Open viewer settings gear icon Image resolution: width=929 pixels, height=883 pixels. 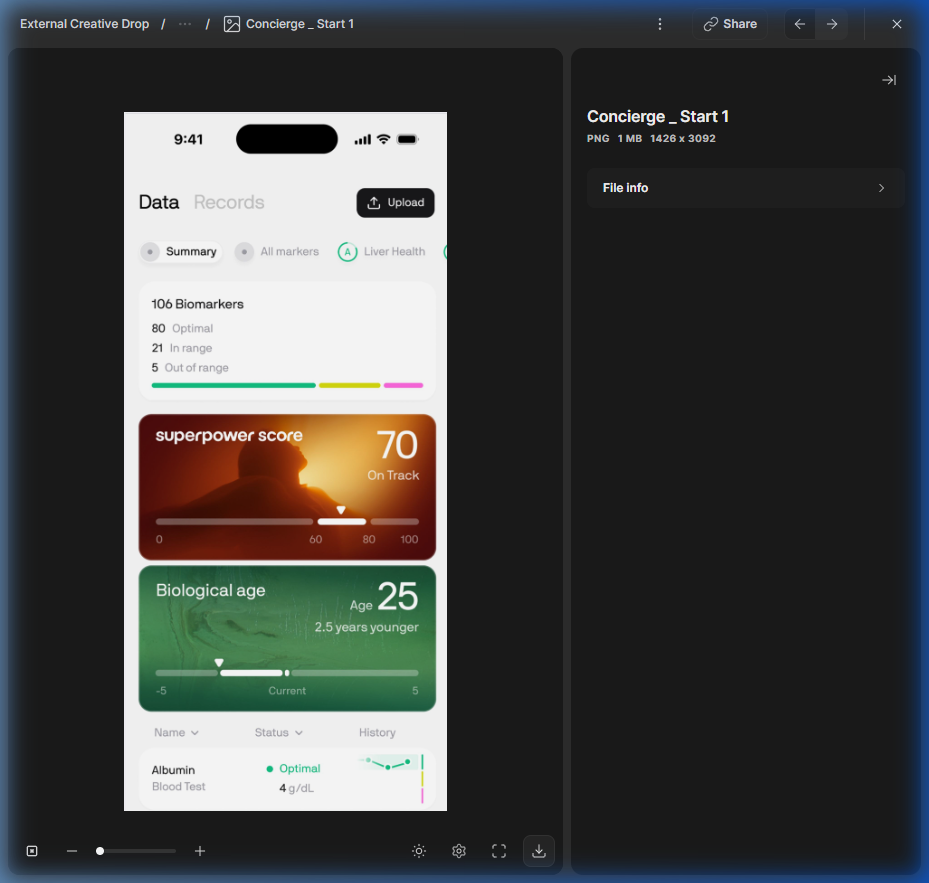coord(459,851)
